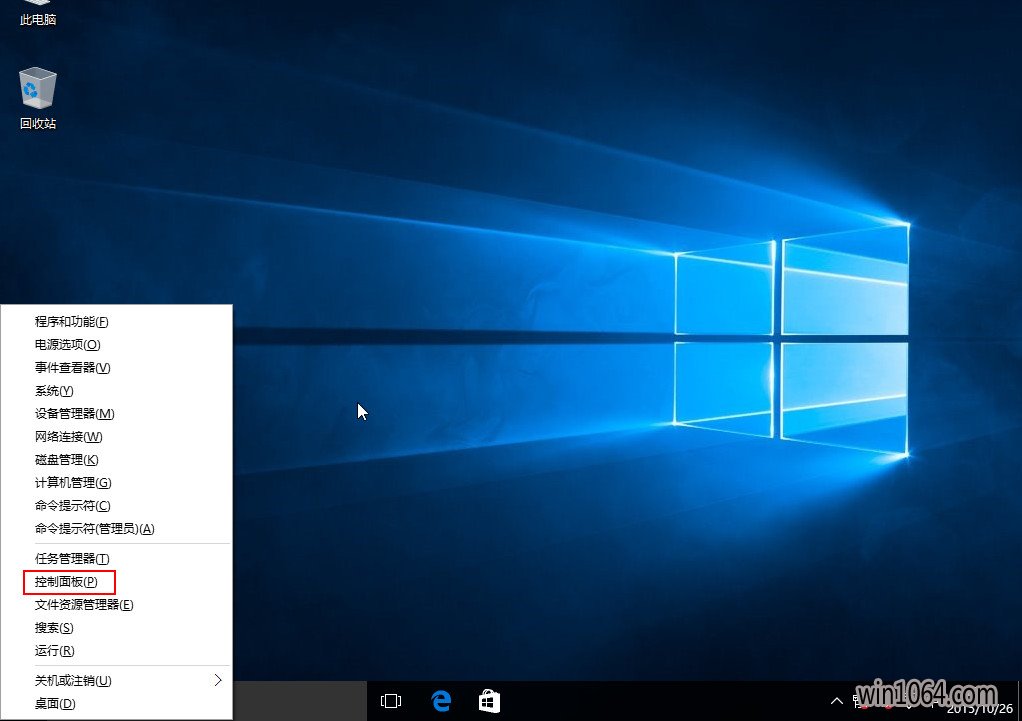Show hidden system tray icons

coord(836,701)
